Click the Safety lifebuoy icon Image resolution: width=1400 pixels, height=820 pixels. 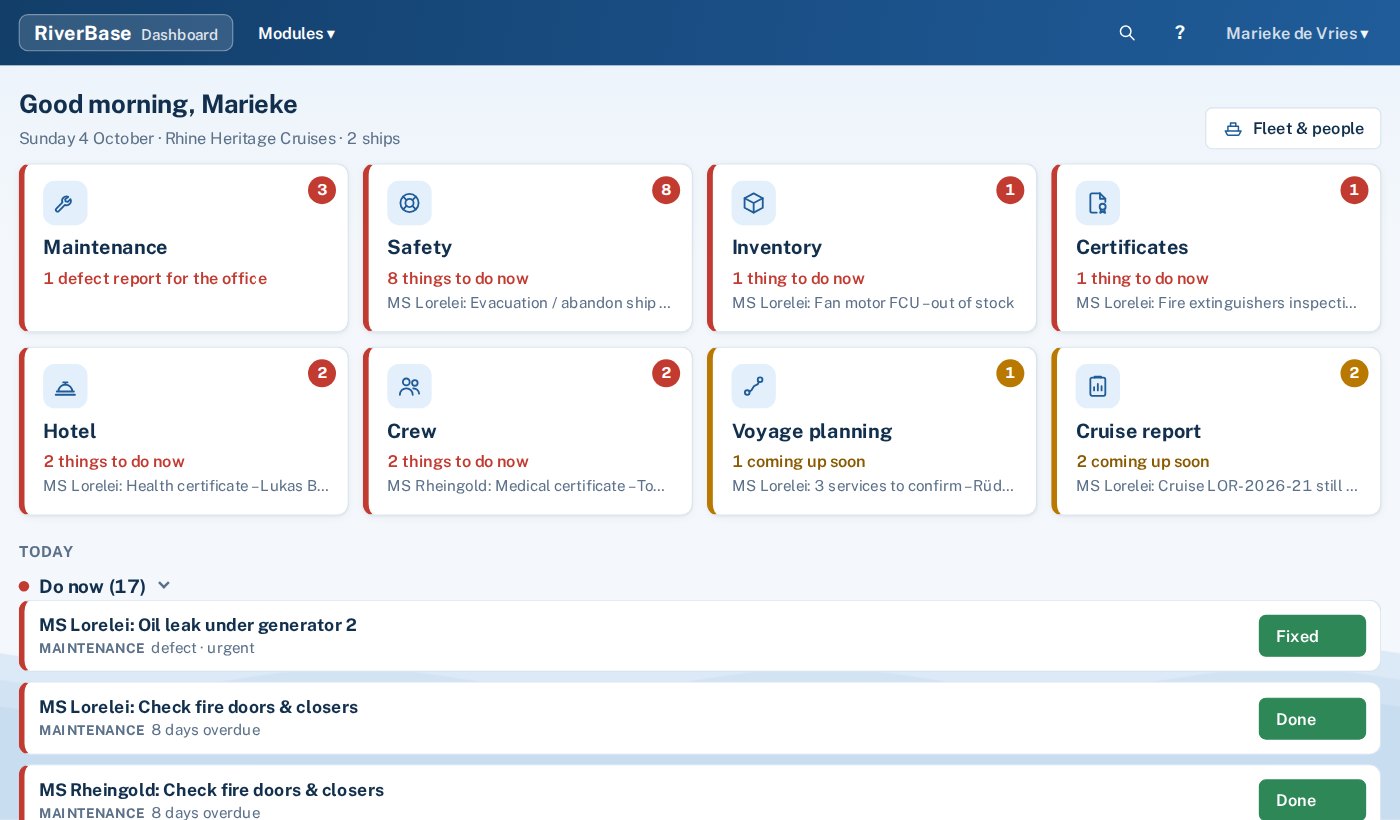[x=409, y=203]
